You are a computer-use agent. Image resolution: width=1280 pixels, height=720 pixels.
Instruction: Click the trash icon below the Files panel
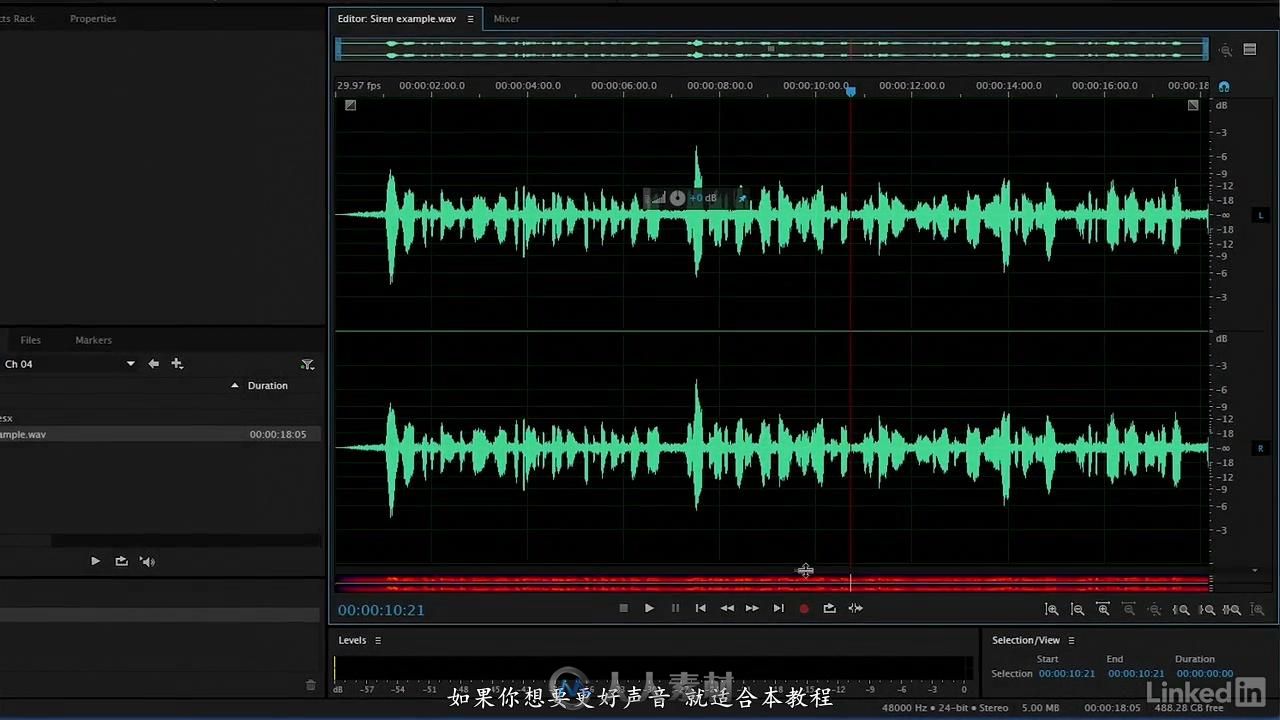tap(310, 685)
